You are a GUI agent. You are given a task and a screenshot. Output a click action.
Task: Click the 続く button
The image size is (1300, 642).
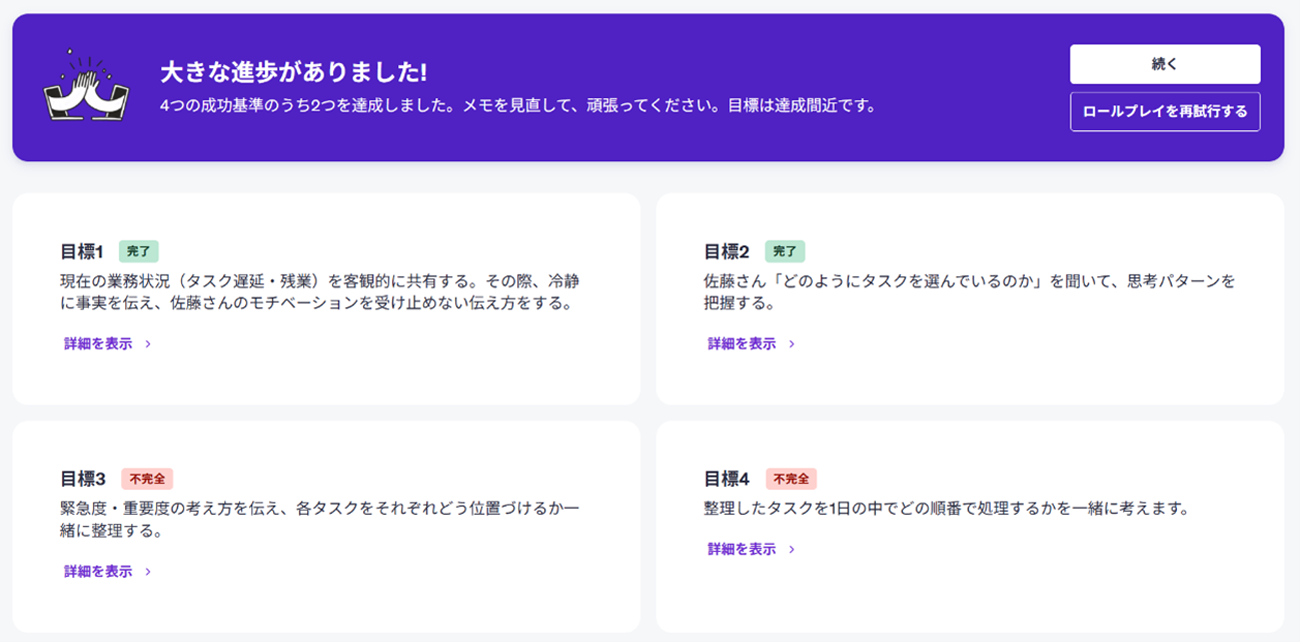coord(1165,64)
